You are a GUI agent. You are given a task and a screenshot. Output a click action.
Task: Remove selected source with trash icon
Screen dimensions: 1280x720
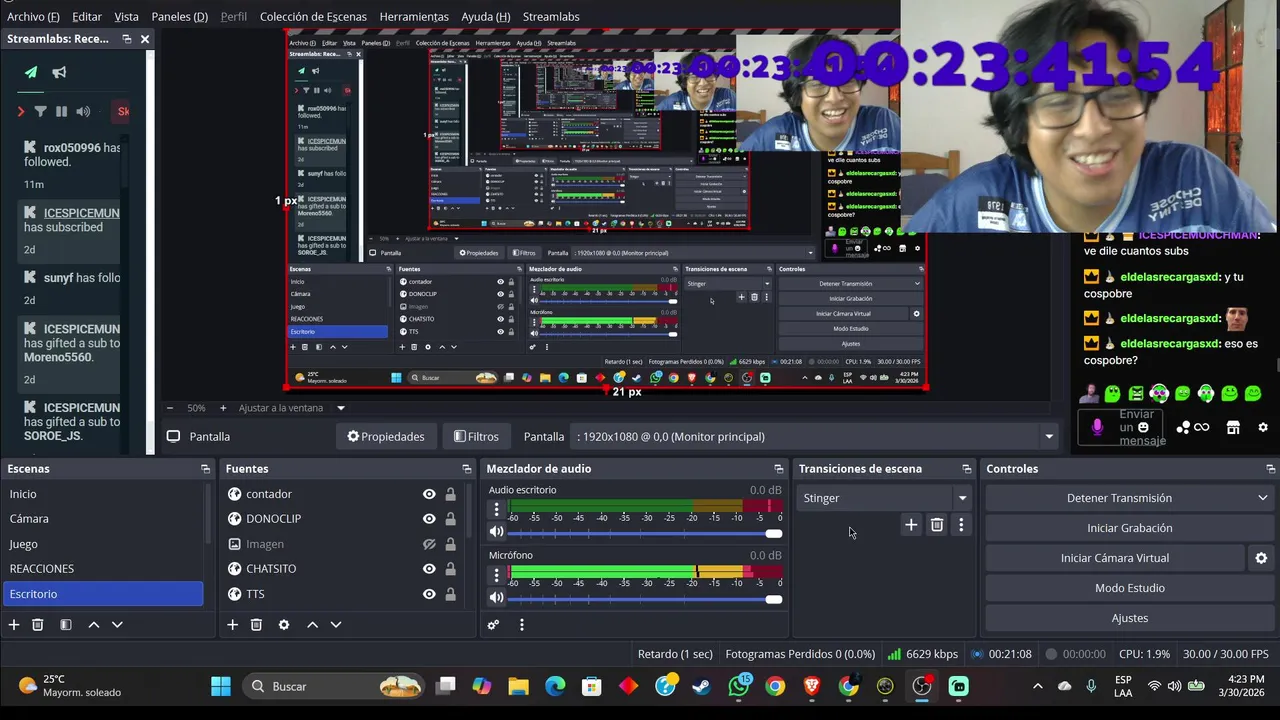tap(256, 625)
